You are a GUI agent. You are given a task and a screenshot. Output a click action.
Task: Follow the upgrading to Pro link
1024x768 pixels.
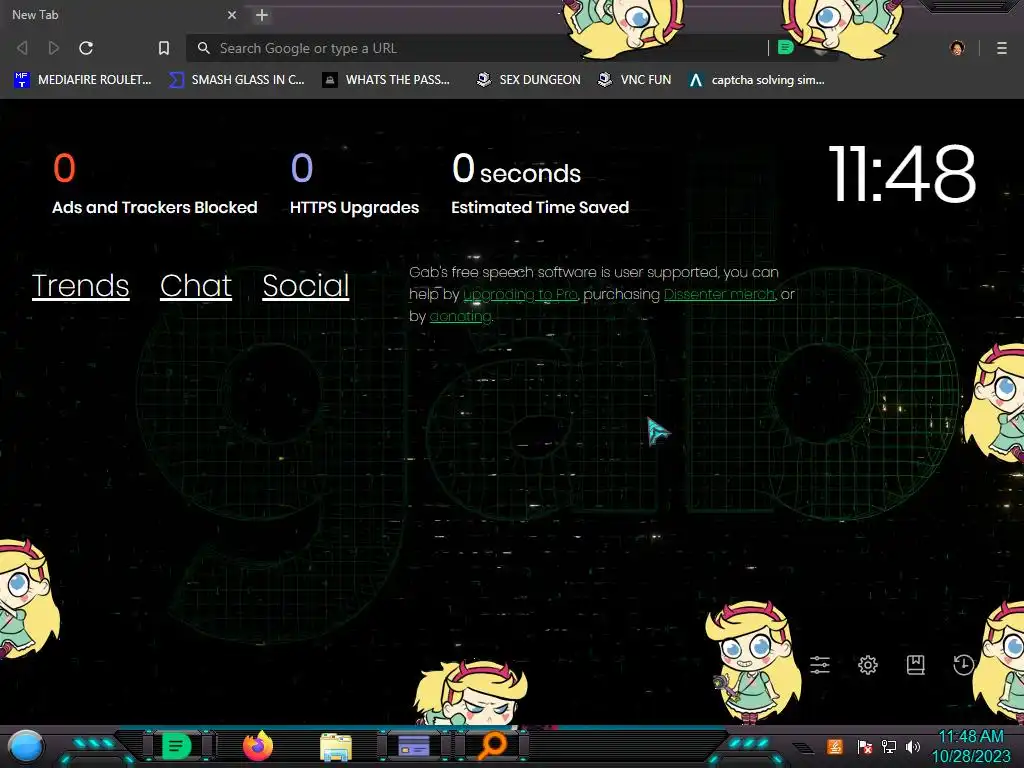(520, 295)
